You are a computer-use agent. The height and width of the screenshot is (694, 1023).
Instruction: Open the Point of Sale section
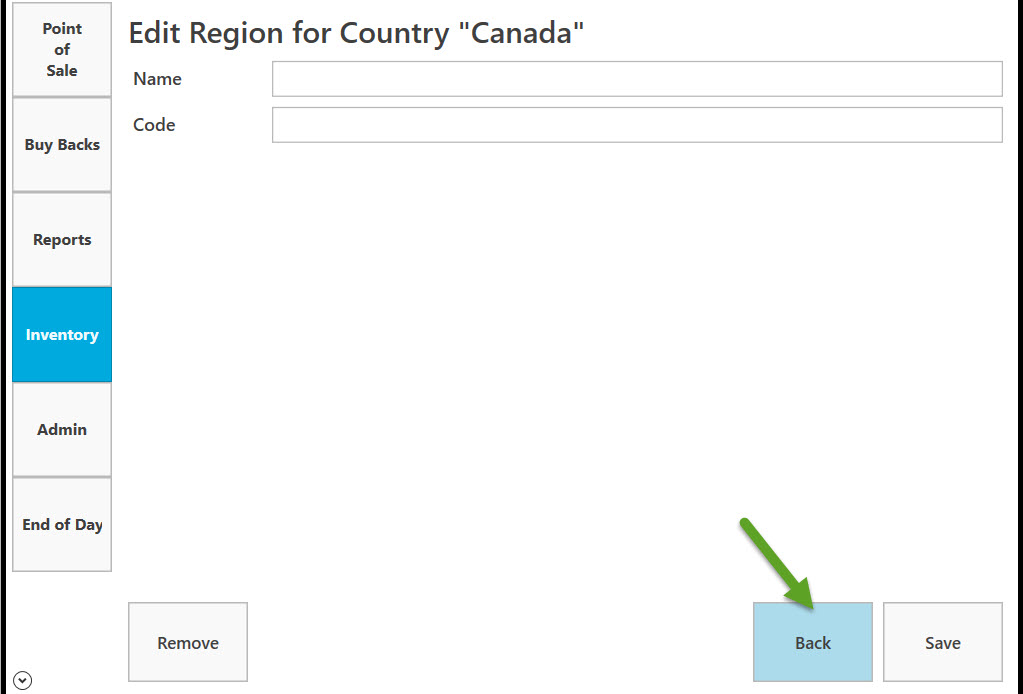click(62, 50)
